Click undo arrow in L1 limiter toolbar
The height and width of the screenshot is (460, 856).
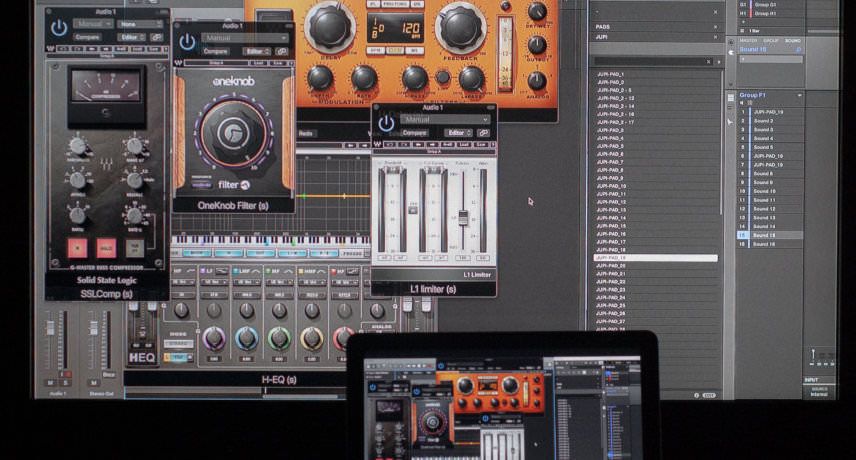pos(389,145)
